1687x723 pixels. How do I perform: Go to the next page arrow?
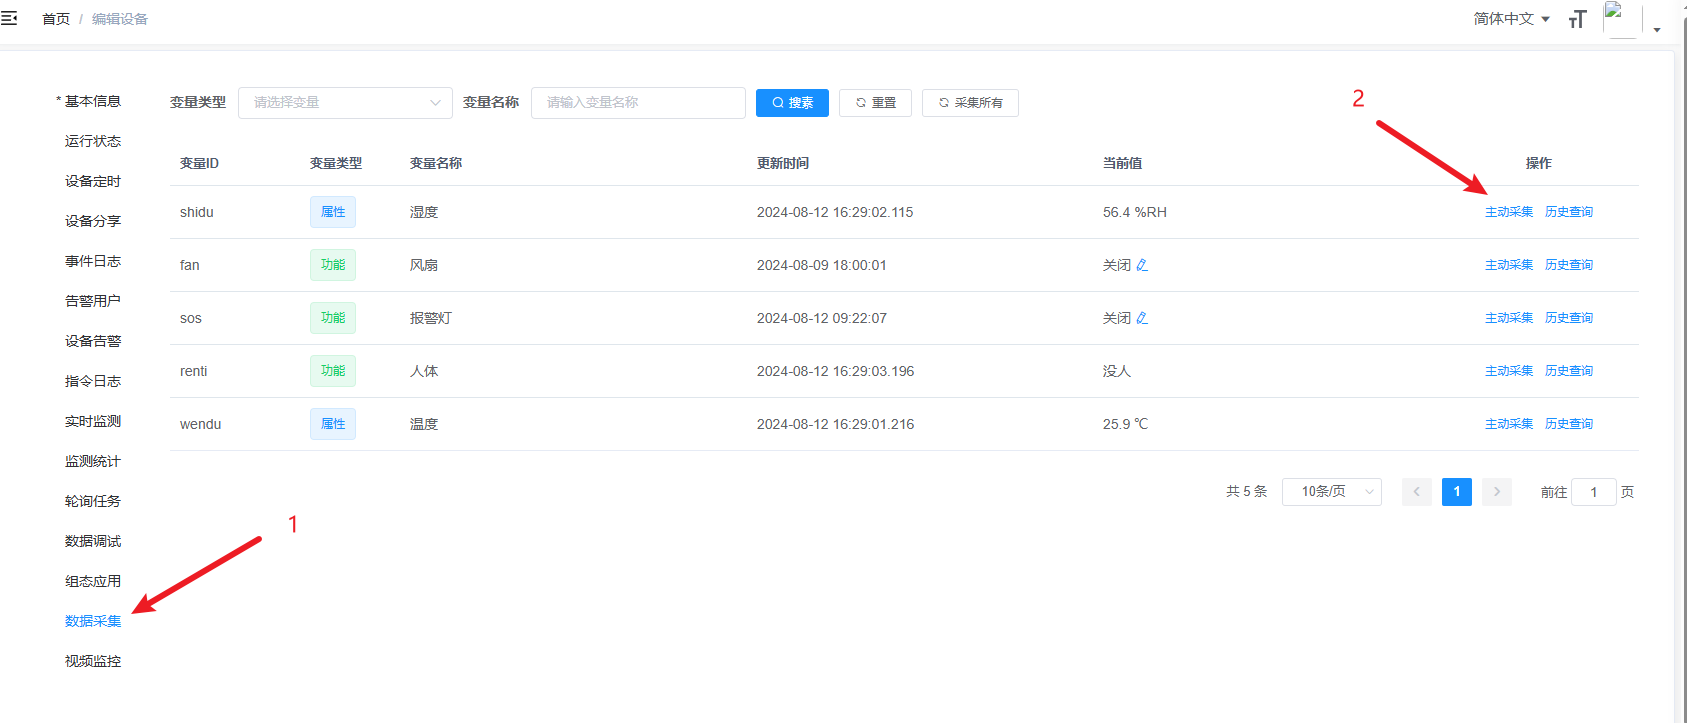pos(1496,492)
